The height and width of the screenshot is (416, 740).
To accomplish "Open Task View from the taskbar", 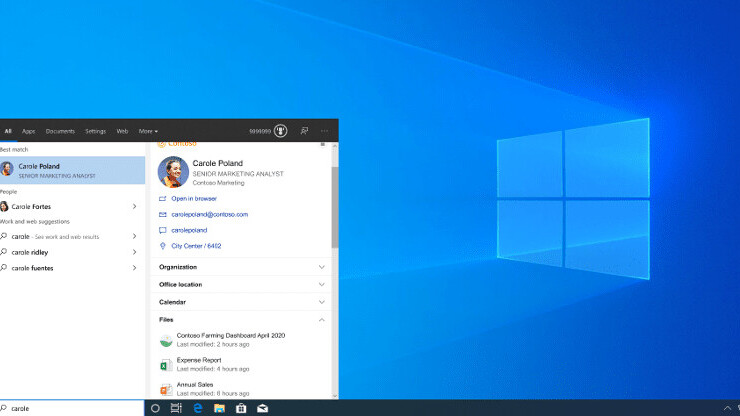I will click(x=176, y=408).
